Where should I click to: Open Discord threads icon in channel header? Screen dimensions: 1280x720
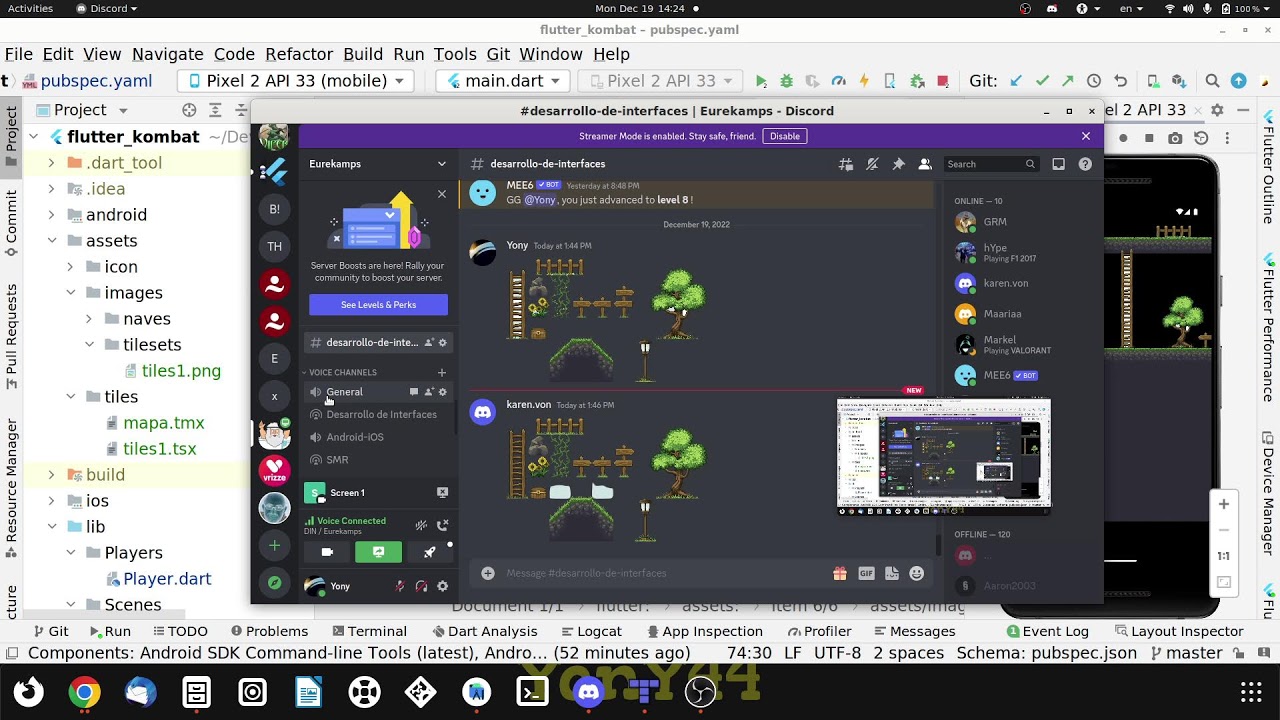[x=846, y=164]
